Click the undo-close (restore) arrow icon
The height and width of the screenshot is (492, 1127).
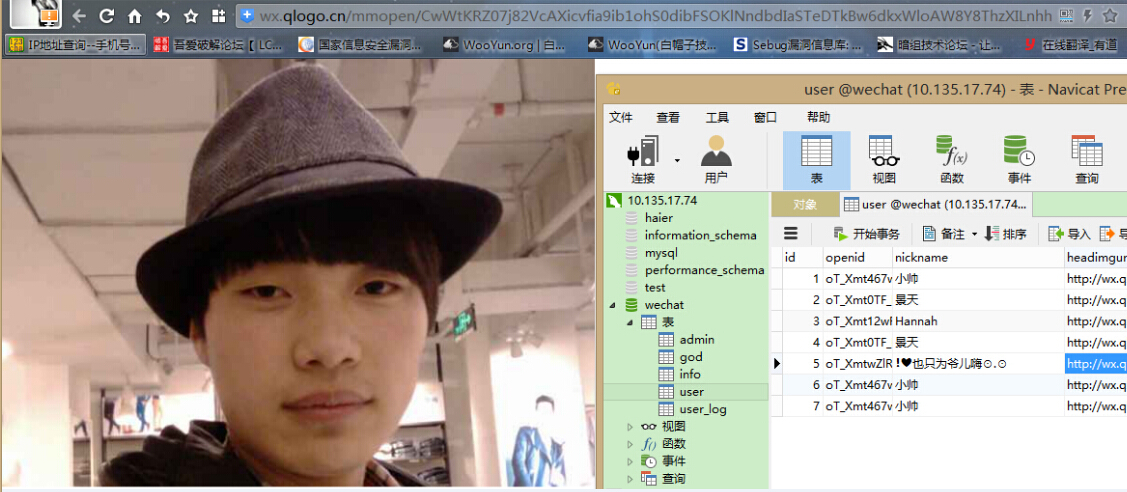point(162,16)
